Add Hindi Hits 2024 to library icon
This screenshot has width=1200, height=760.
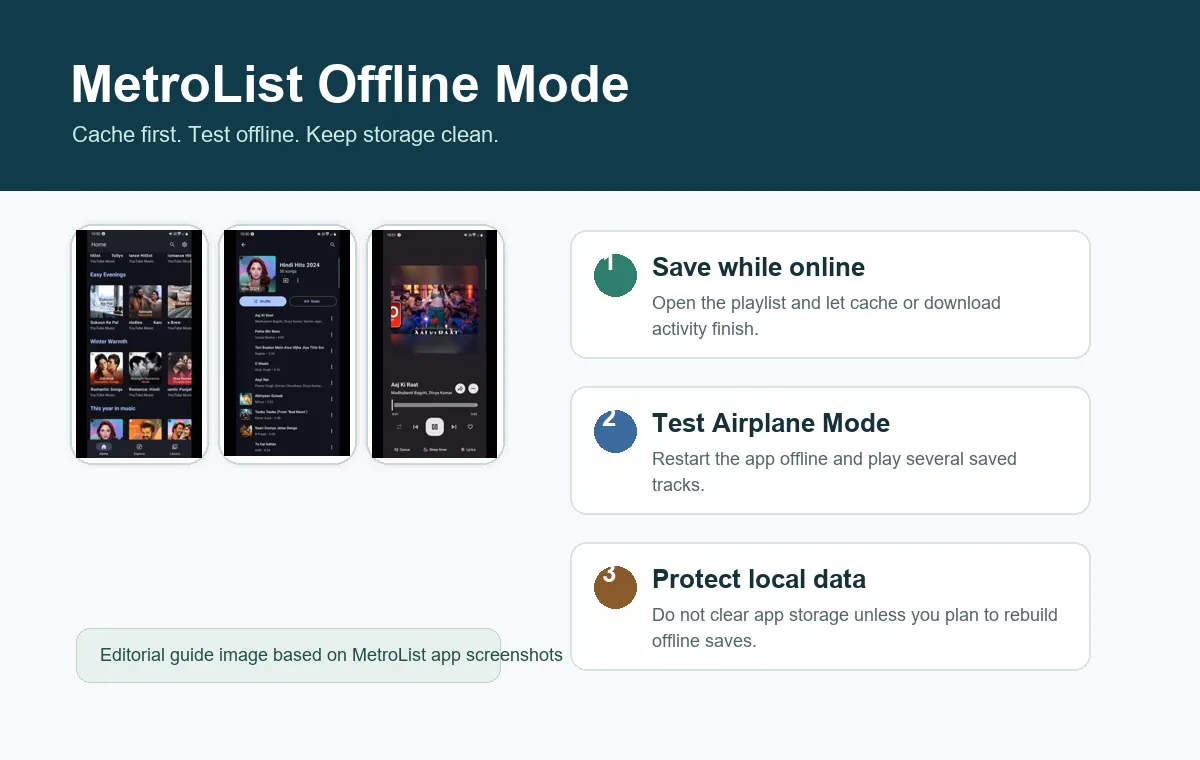286,280
